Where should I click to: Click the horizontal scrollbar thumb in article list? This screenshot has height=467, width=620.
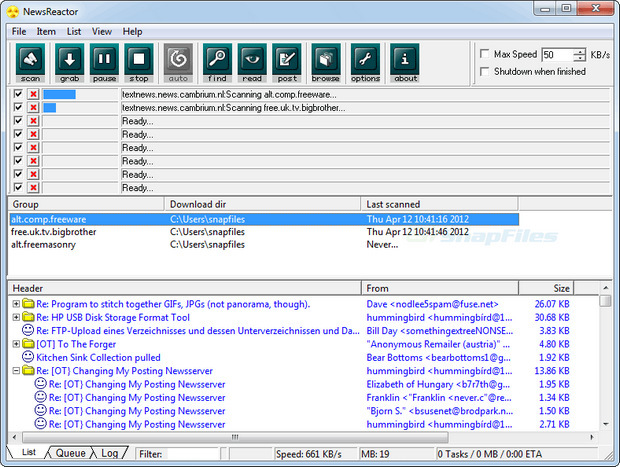click(x=235, y=437)
